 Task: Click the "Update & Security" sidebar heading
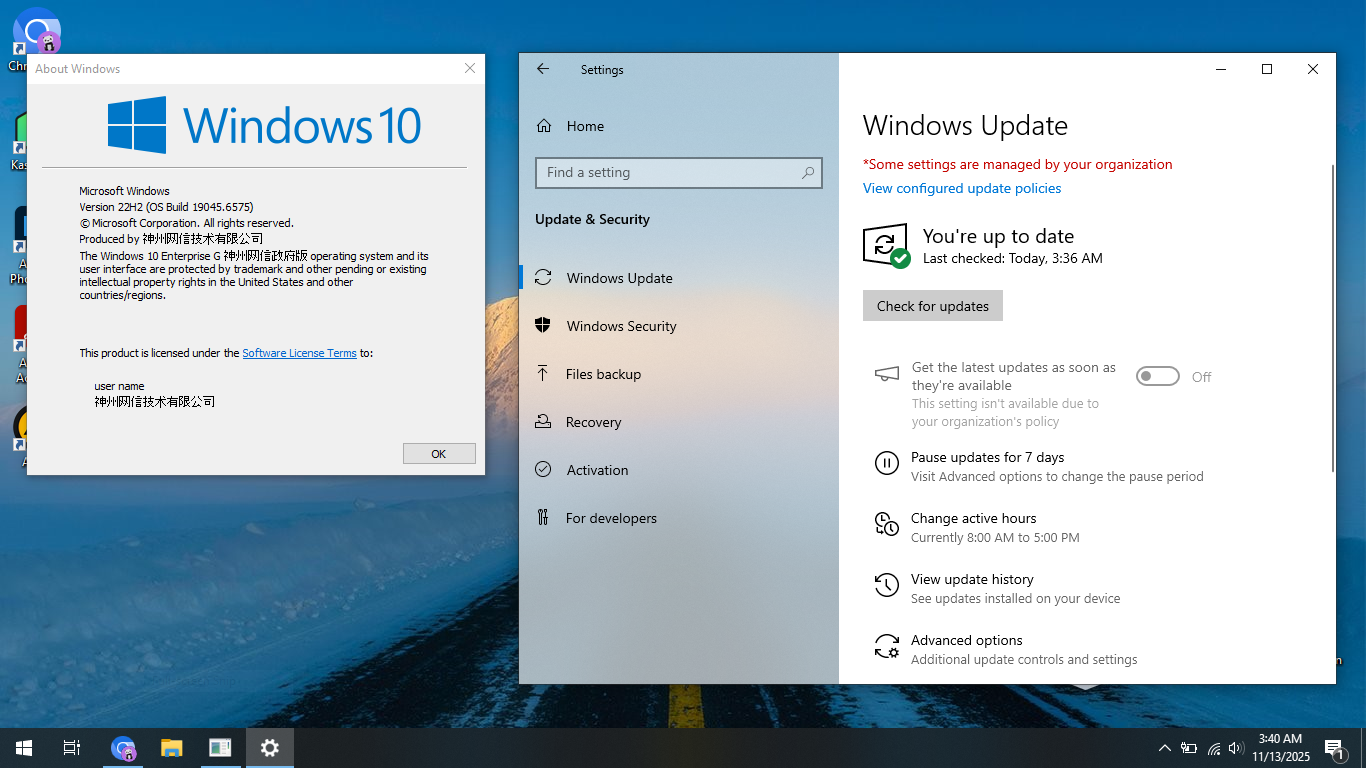tap(592, 219)
